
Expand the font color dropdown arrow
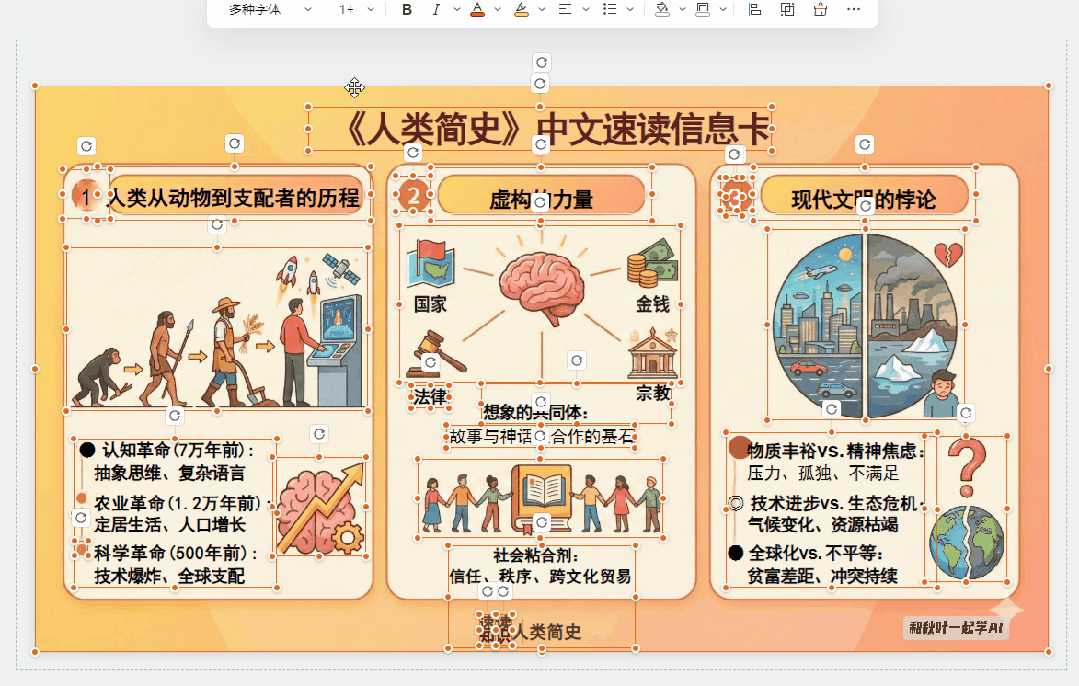coord(496,9)
